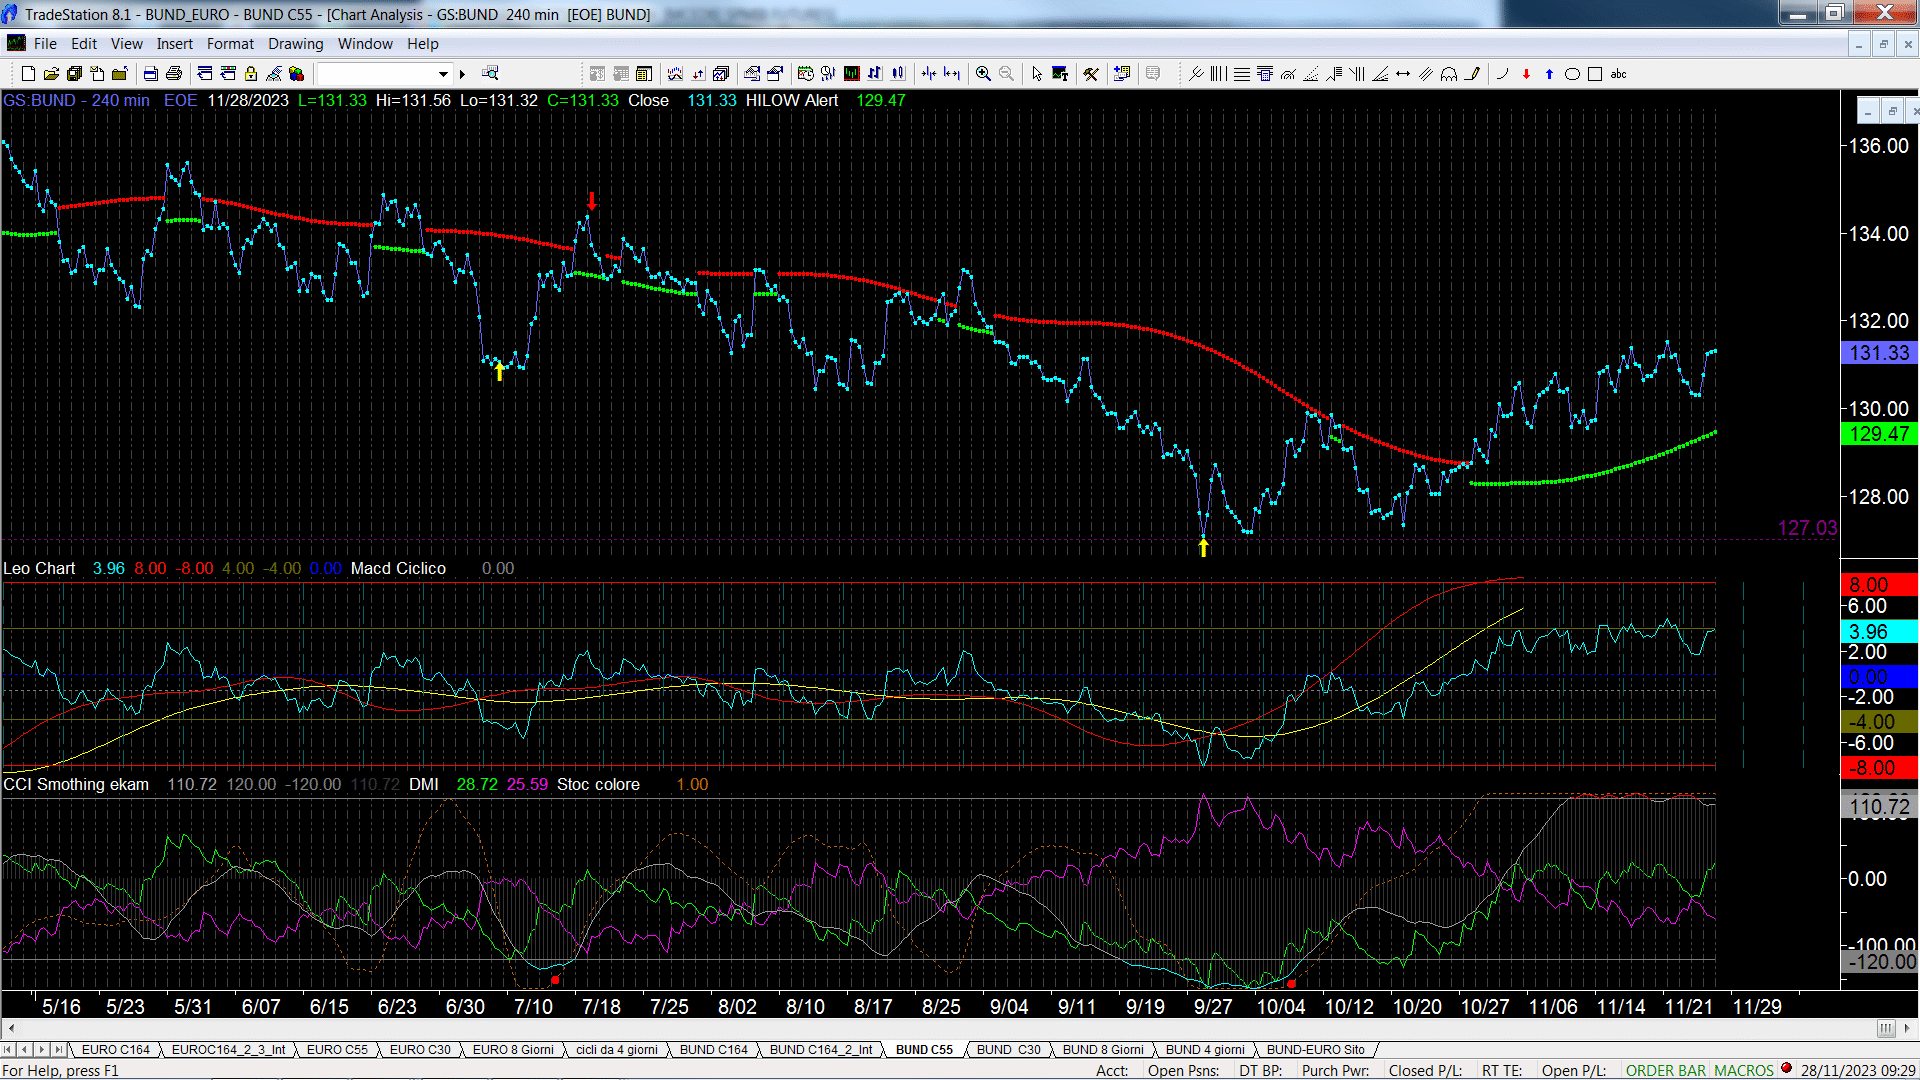
Task: Switch to the BUND C164_2_Int tab
Action: (821, 1050)
